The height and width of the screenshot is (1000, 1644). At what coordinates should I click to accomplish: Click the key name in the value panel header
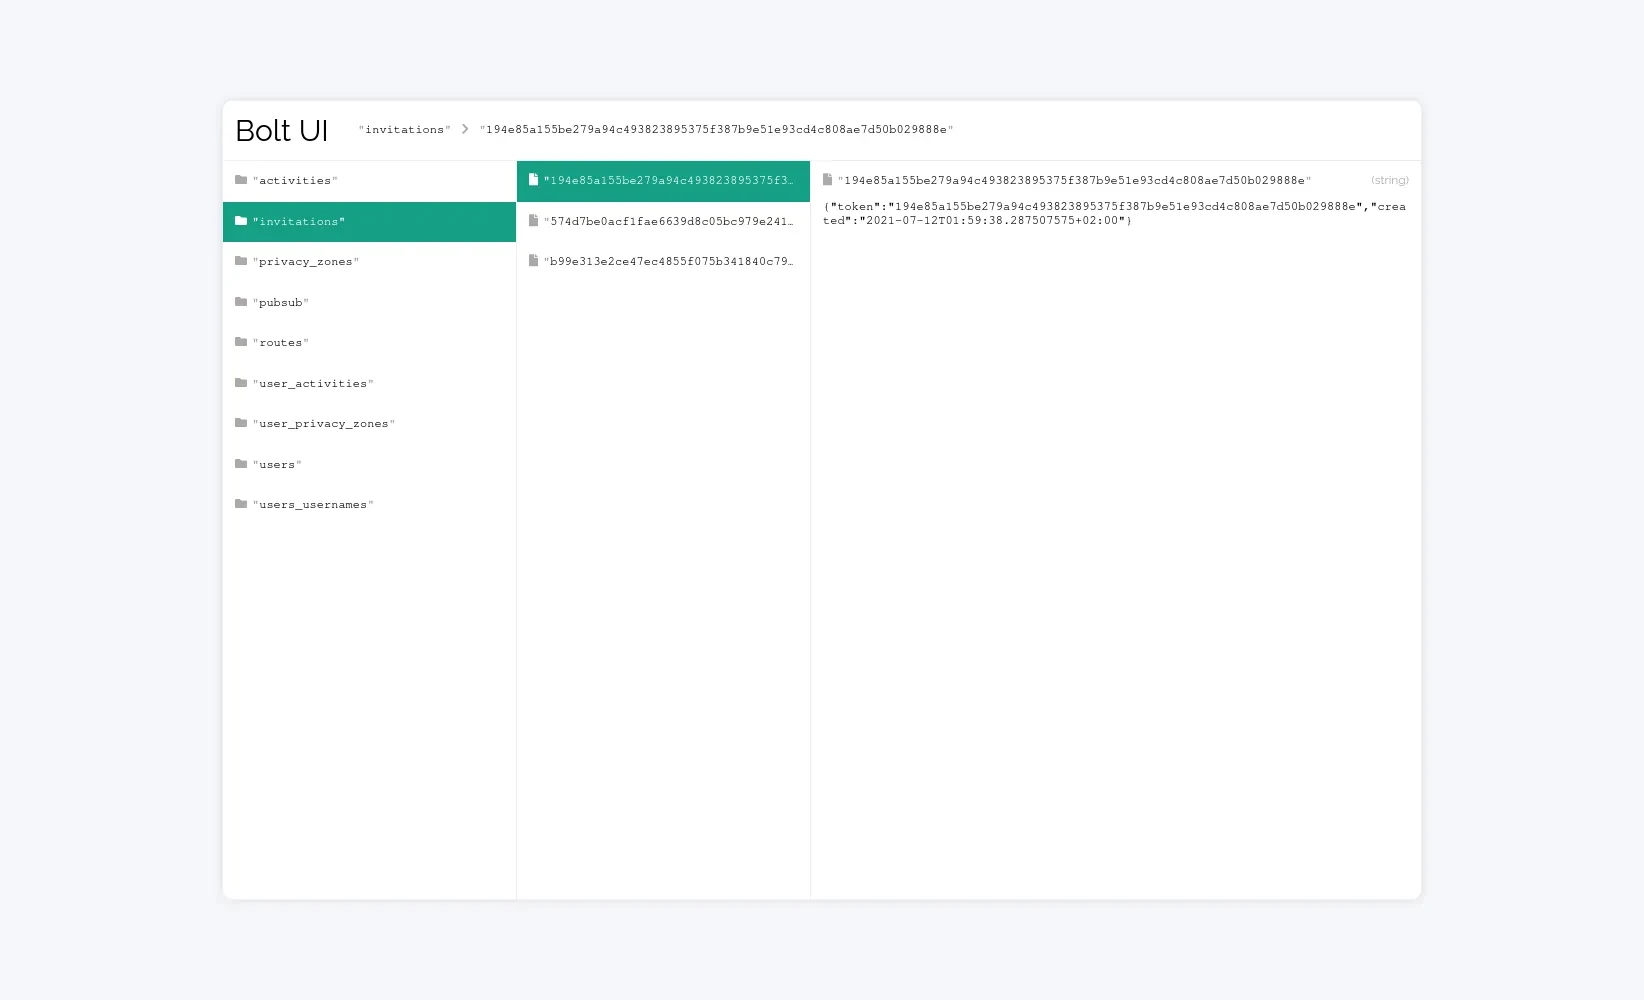click(x=1074, y=181)
